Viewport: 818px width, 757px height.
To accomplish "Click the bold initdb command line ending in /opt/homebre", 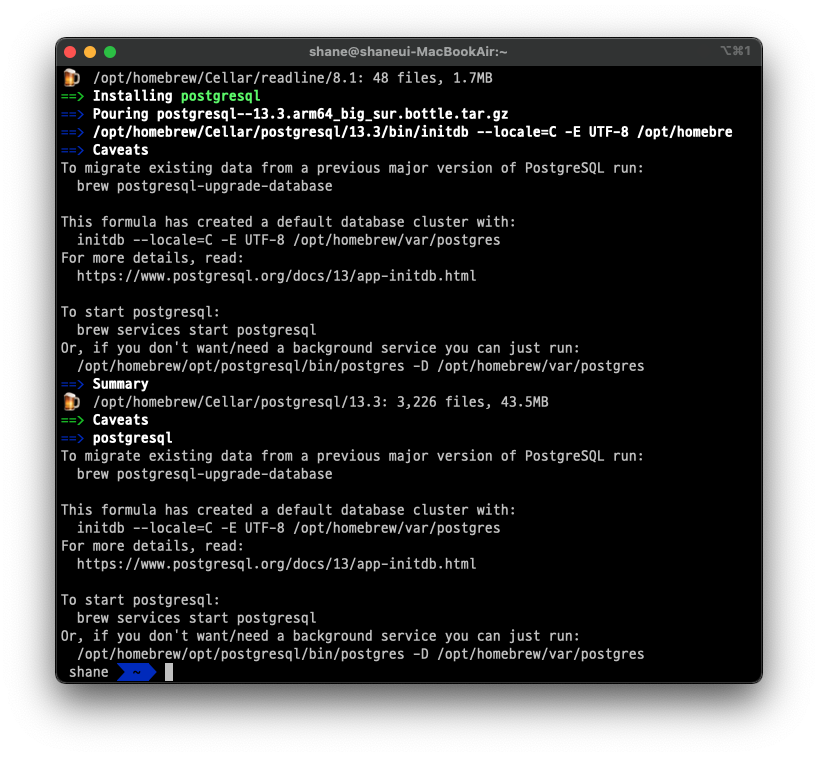I will click(x=413, y=132).
